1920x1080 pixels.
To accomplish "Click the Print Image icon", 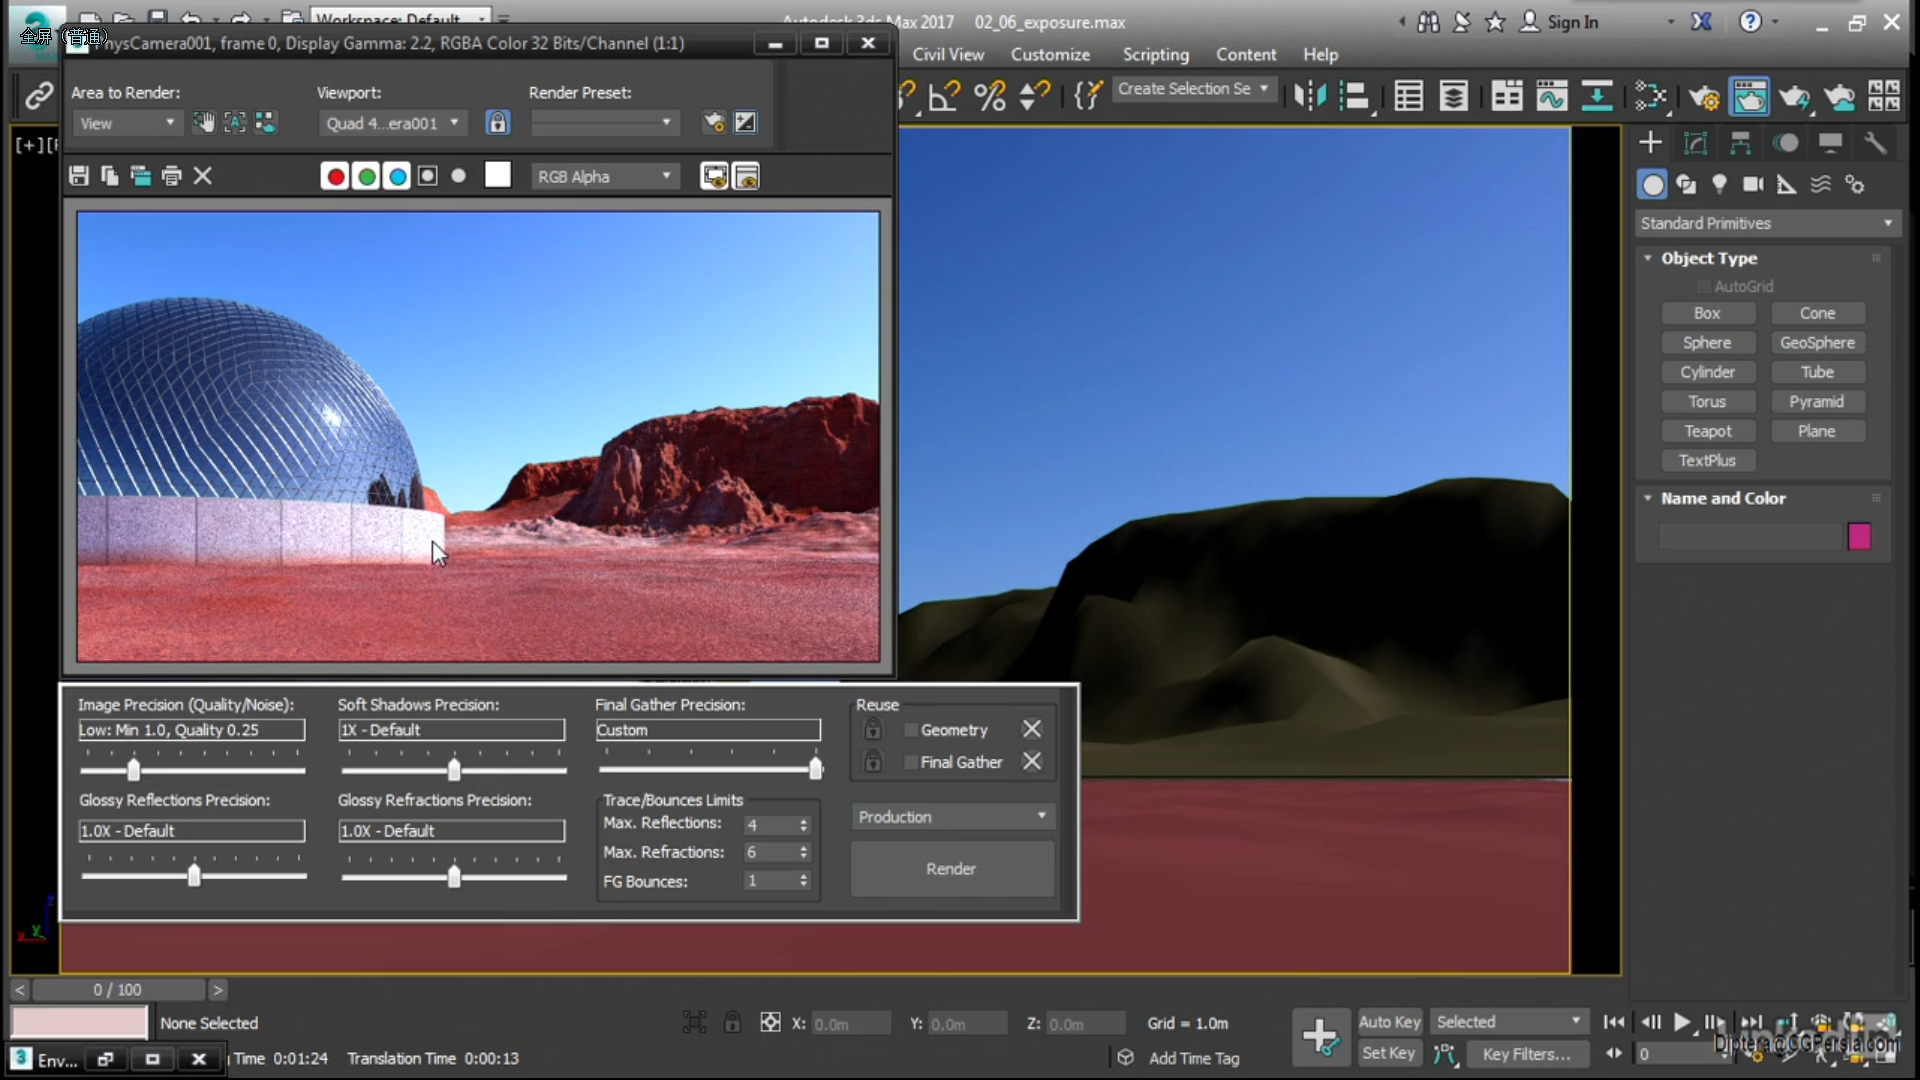I will point(172,176).
